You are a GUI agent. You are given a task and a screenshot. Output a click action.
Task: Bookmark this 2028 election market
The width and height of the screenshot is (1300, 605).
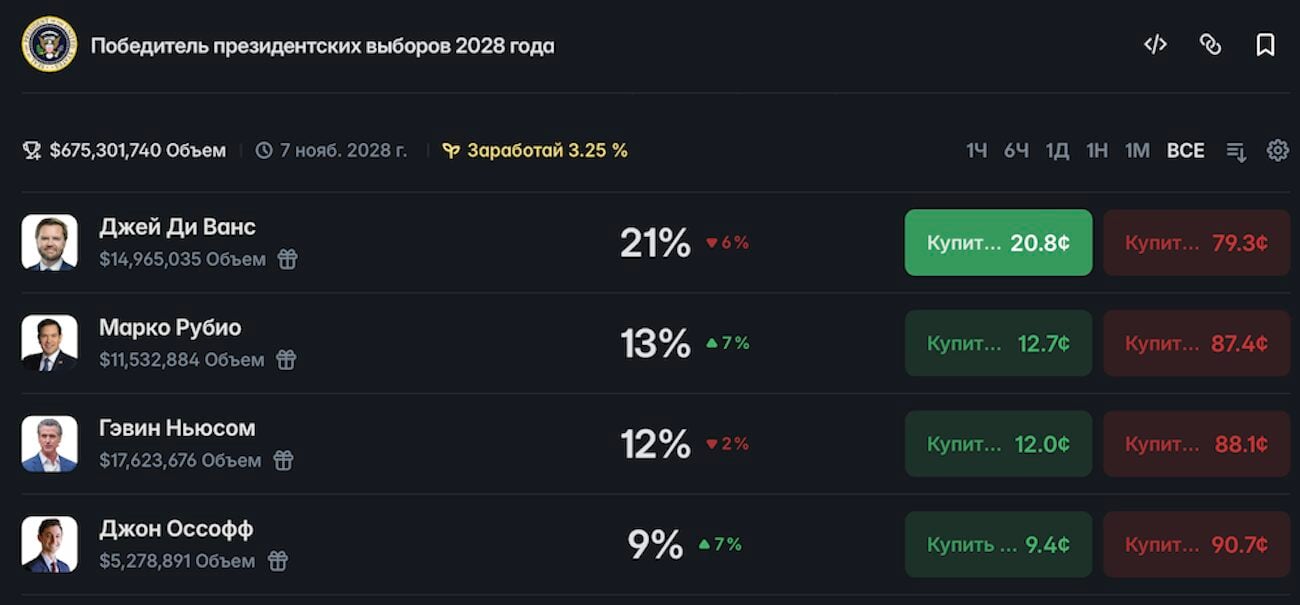(1265, 45)
